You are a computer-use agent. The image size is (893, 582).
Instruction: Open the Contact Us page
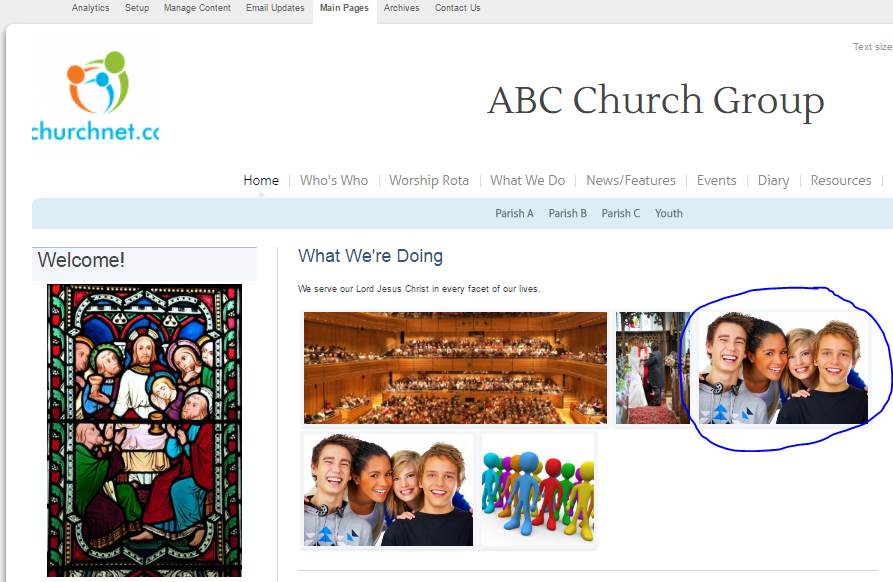(x=457, y=7)
